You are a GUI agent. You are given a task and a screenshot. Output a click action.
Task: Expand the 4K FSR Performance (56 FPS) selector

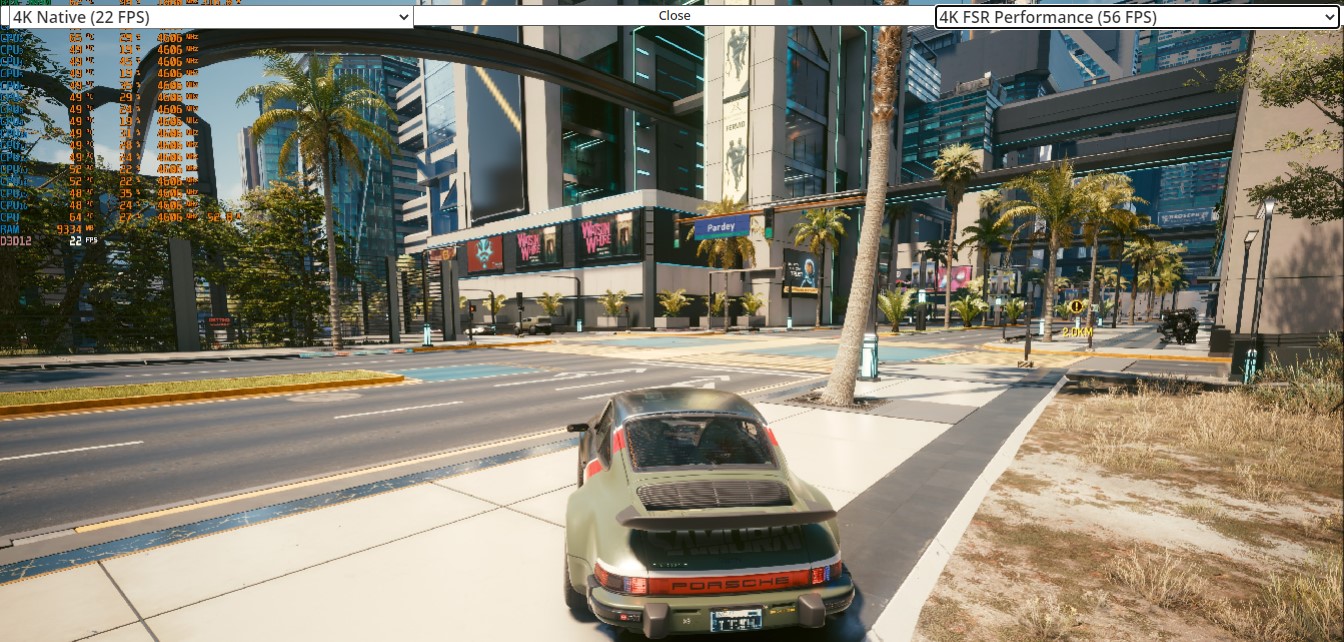pyautogui.click(x=1135, y=17)
